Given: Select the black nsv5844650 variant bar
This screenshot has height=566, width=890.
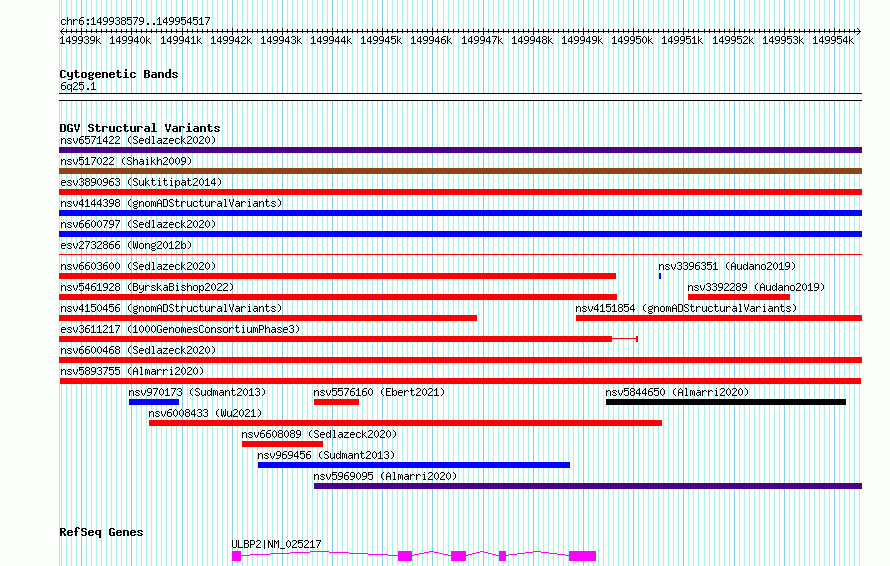Looking at the screenshot, I should click(x=726, y=402).
